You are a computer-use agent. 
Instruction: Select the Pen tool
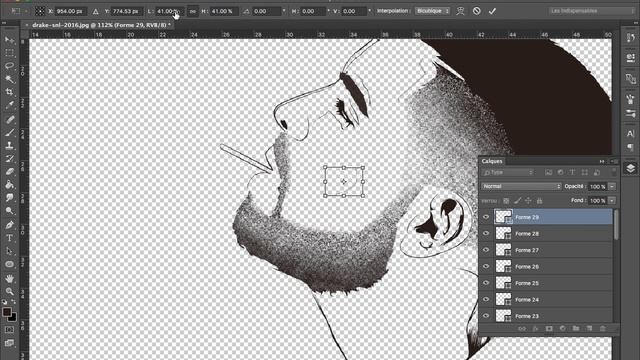[9, 225]
